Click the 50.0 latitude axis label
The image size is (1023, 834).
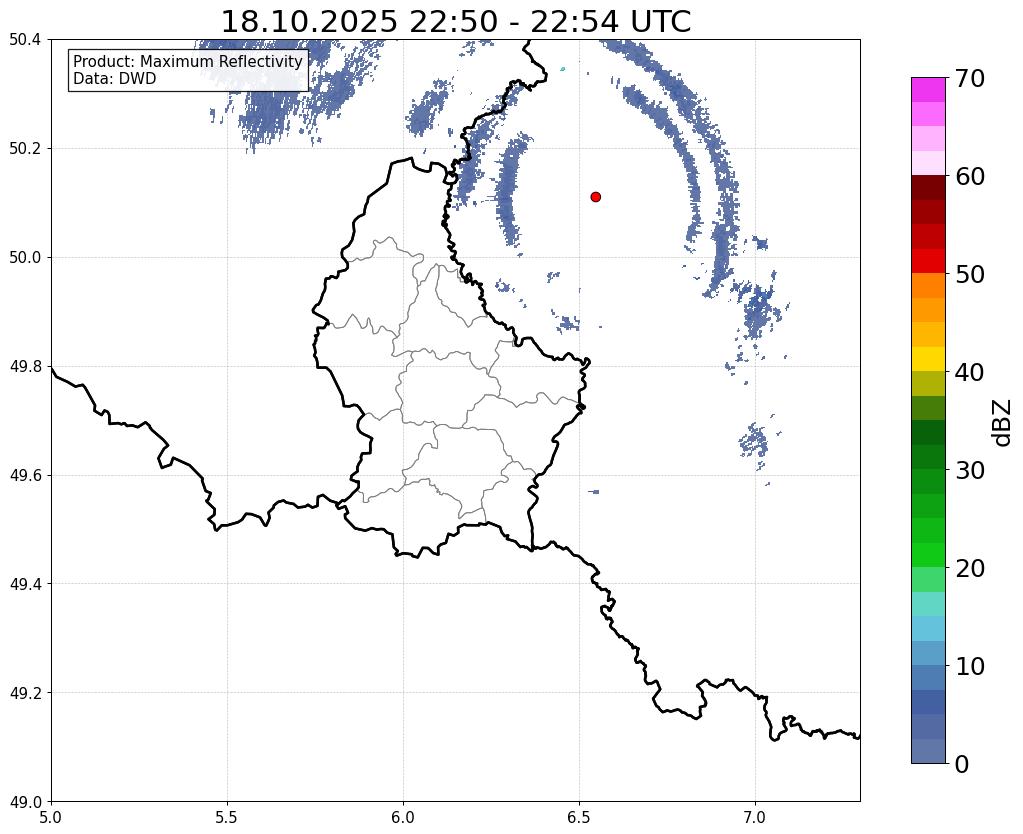click(25, 258)
